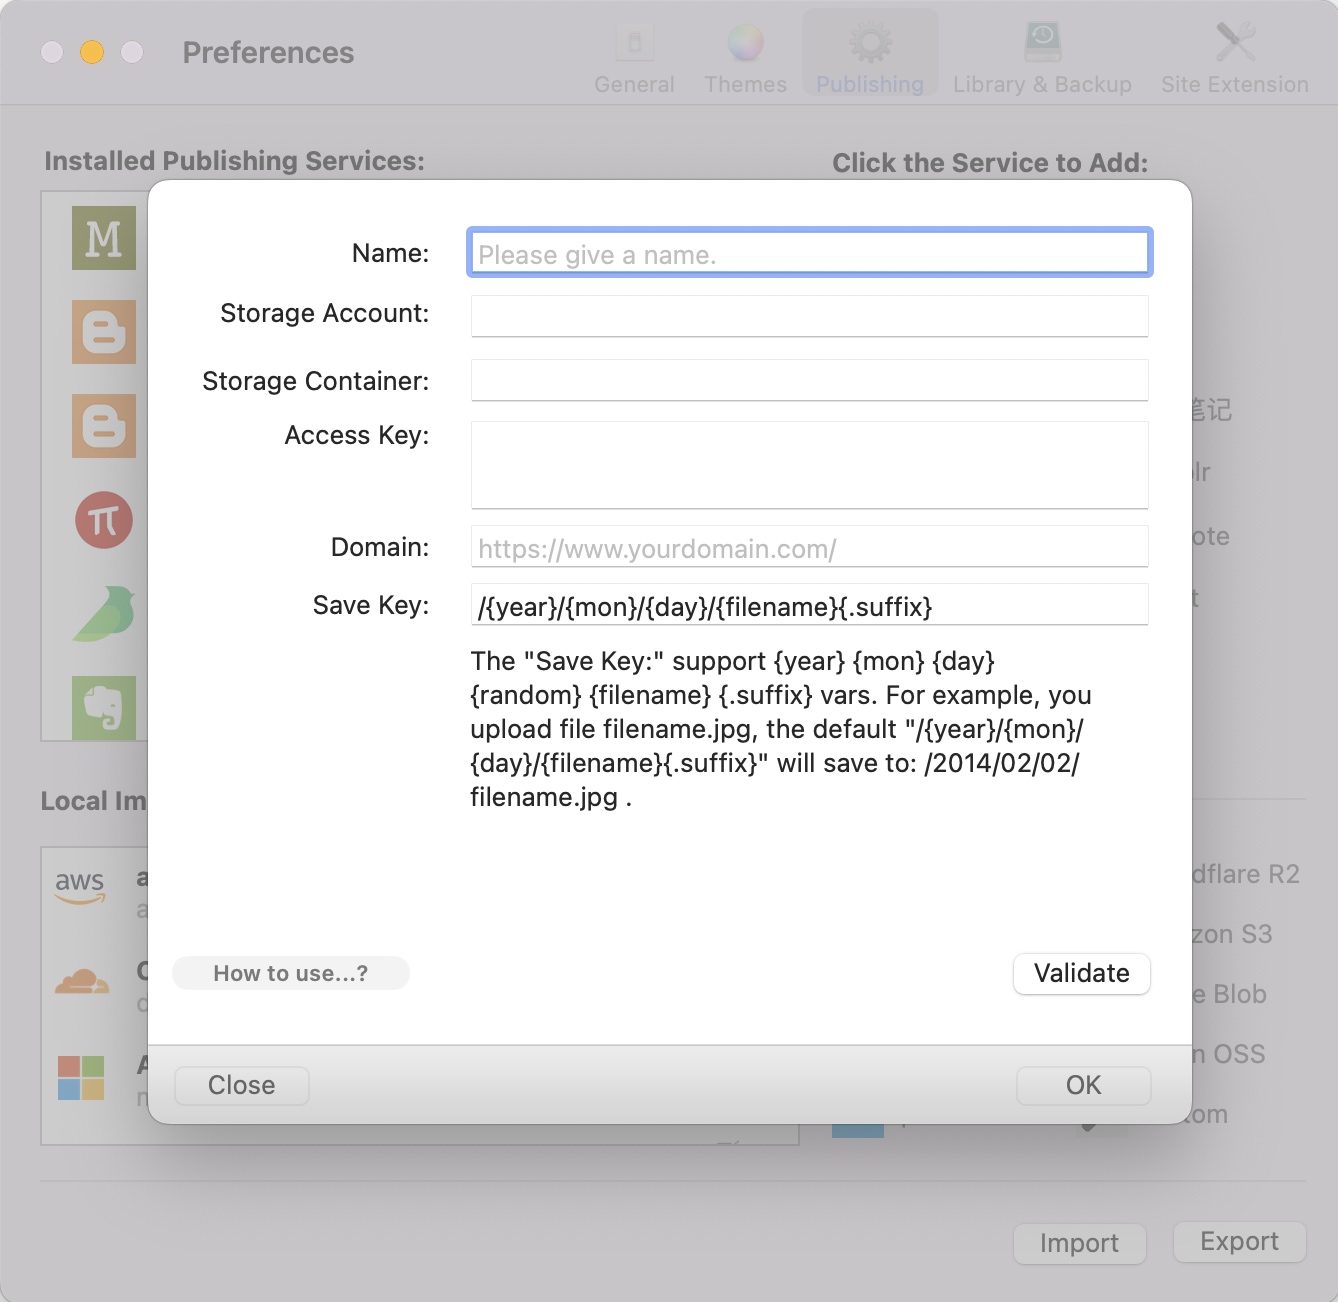
Task: Select the first Blogger service icon
Action: point(104,332)
